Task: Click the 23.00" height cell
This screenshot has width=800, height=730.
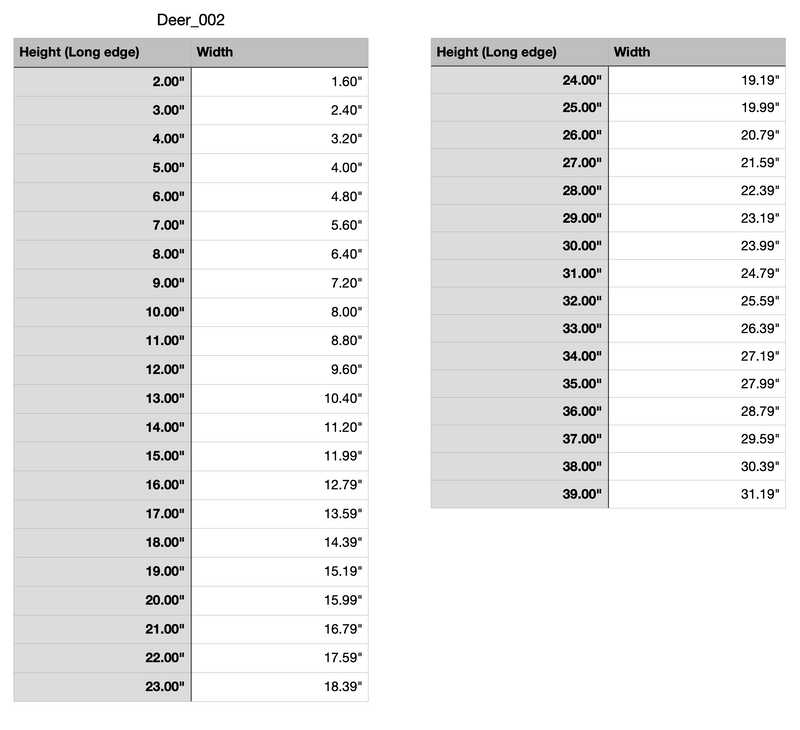Action: pos(103,687)
